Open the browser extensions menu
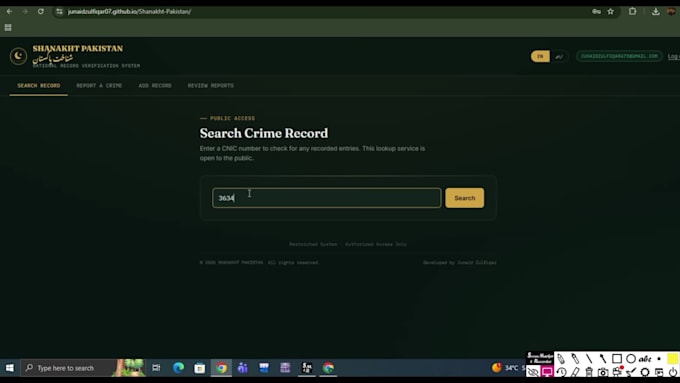Viewport: 680px width, 383px height. (632, 11)
